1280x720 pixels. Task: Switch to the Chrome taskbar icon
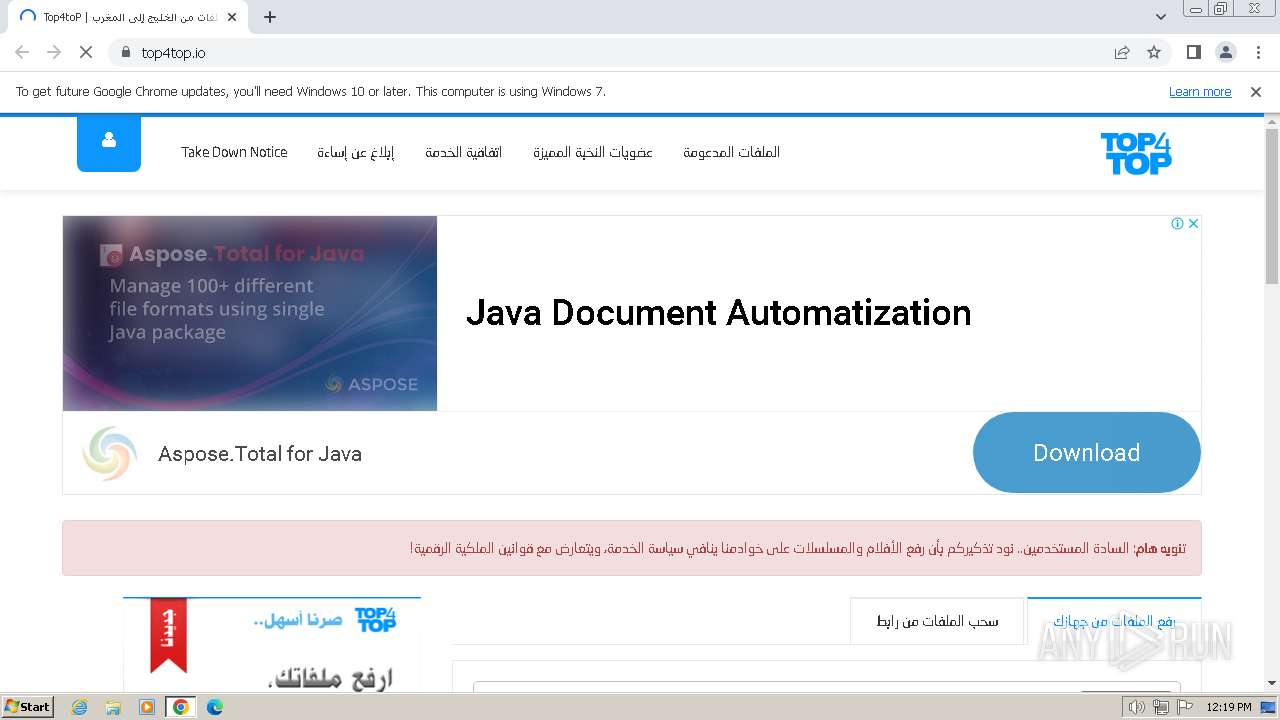point(181,707)
